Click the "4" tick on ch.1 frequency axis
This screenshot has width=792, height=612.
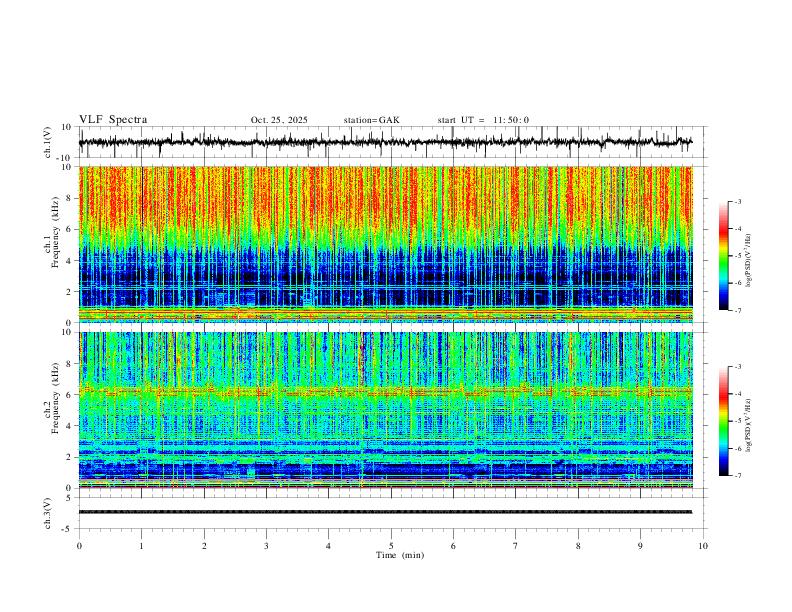pos(70,261)
